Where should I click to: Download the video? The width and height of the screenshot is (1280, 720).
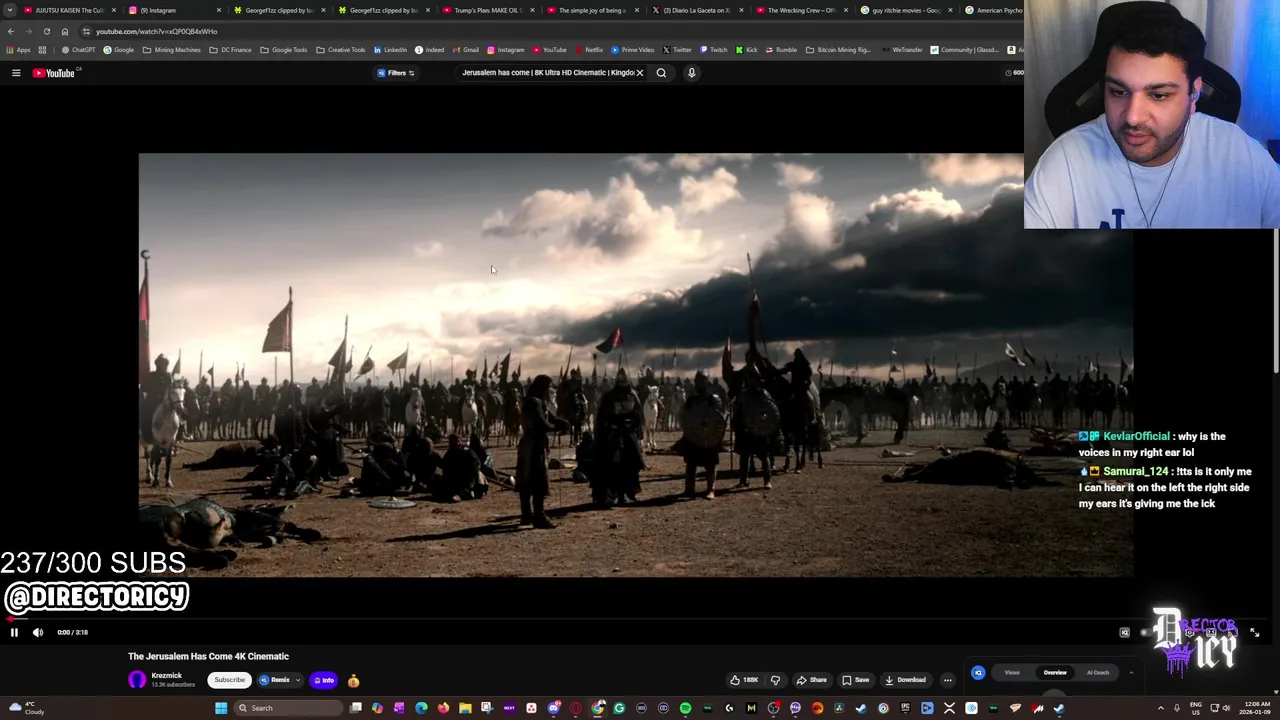tap(906, 680)
